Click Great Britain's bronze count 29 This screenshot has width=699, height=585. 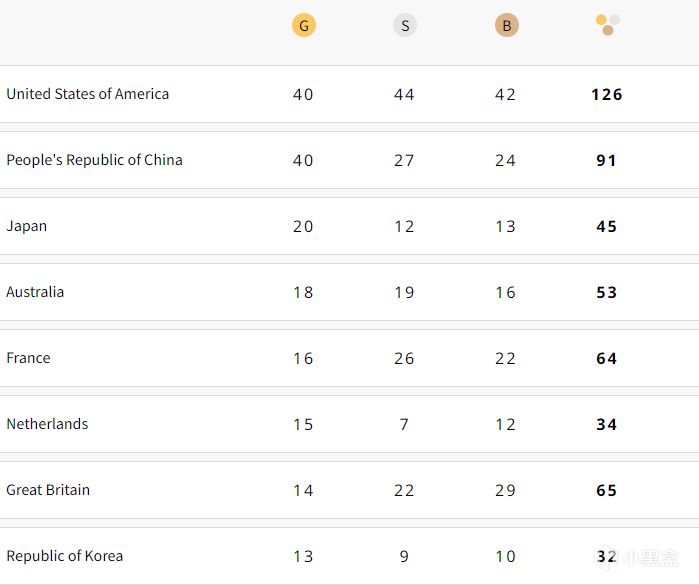point(506,491)
